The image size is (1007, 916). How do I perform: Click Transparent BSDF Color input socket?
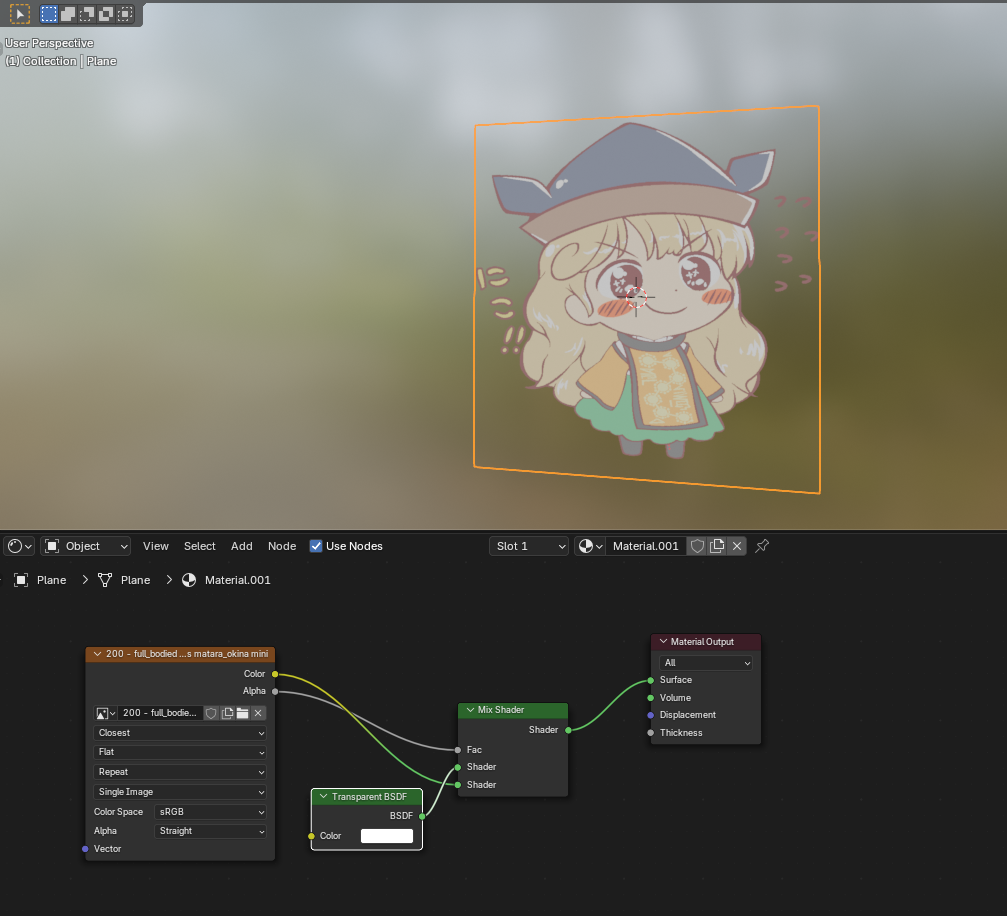(311, 836)
